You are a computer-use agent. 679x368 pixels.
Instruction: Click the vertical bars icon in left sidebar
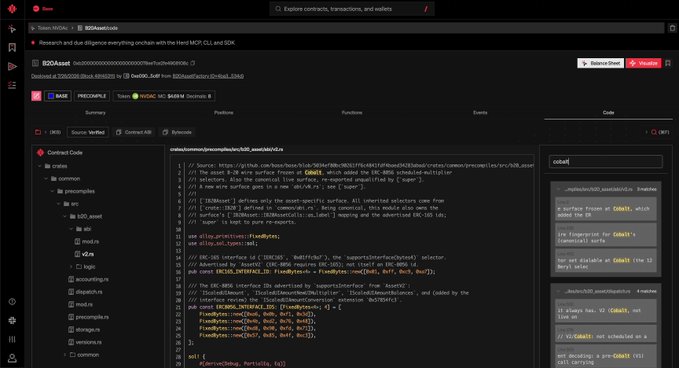tap(12, 339)
